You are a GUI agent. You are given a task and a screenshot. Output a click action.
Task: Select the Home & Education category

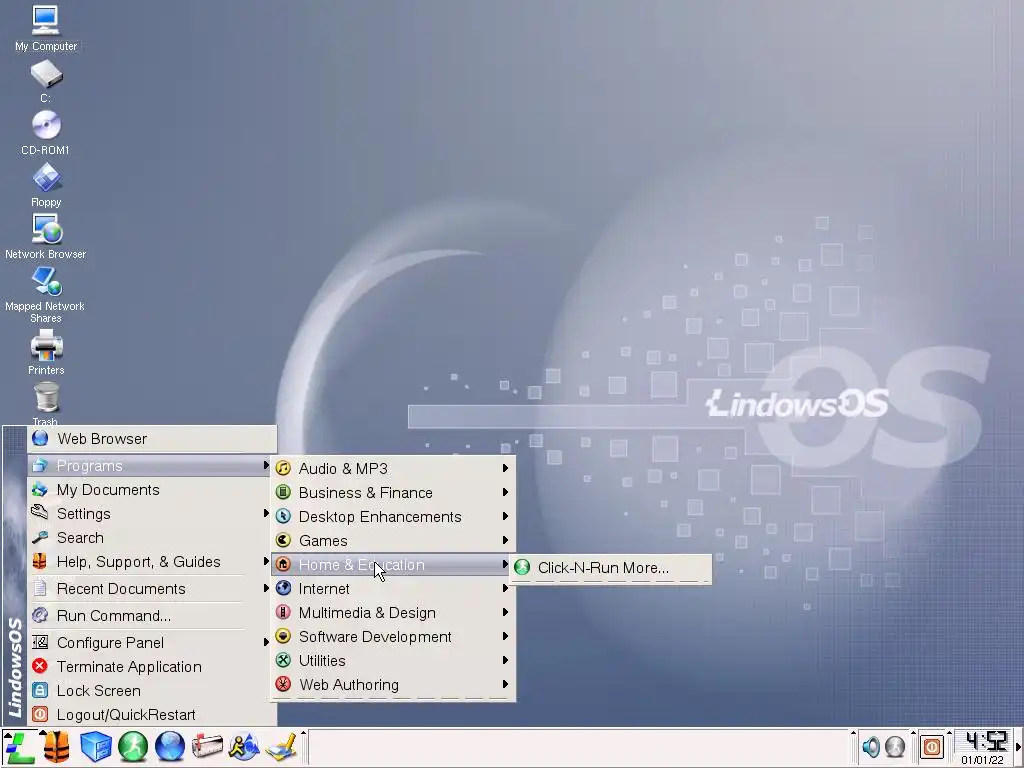coord(392,565)
